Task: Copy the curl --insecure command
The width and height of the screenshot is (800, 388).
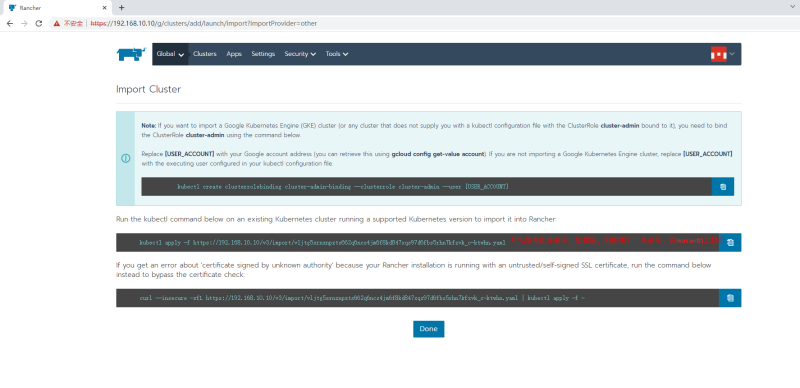Action: (x=730, y=298)
